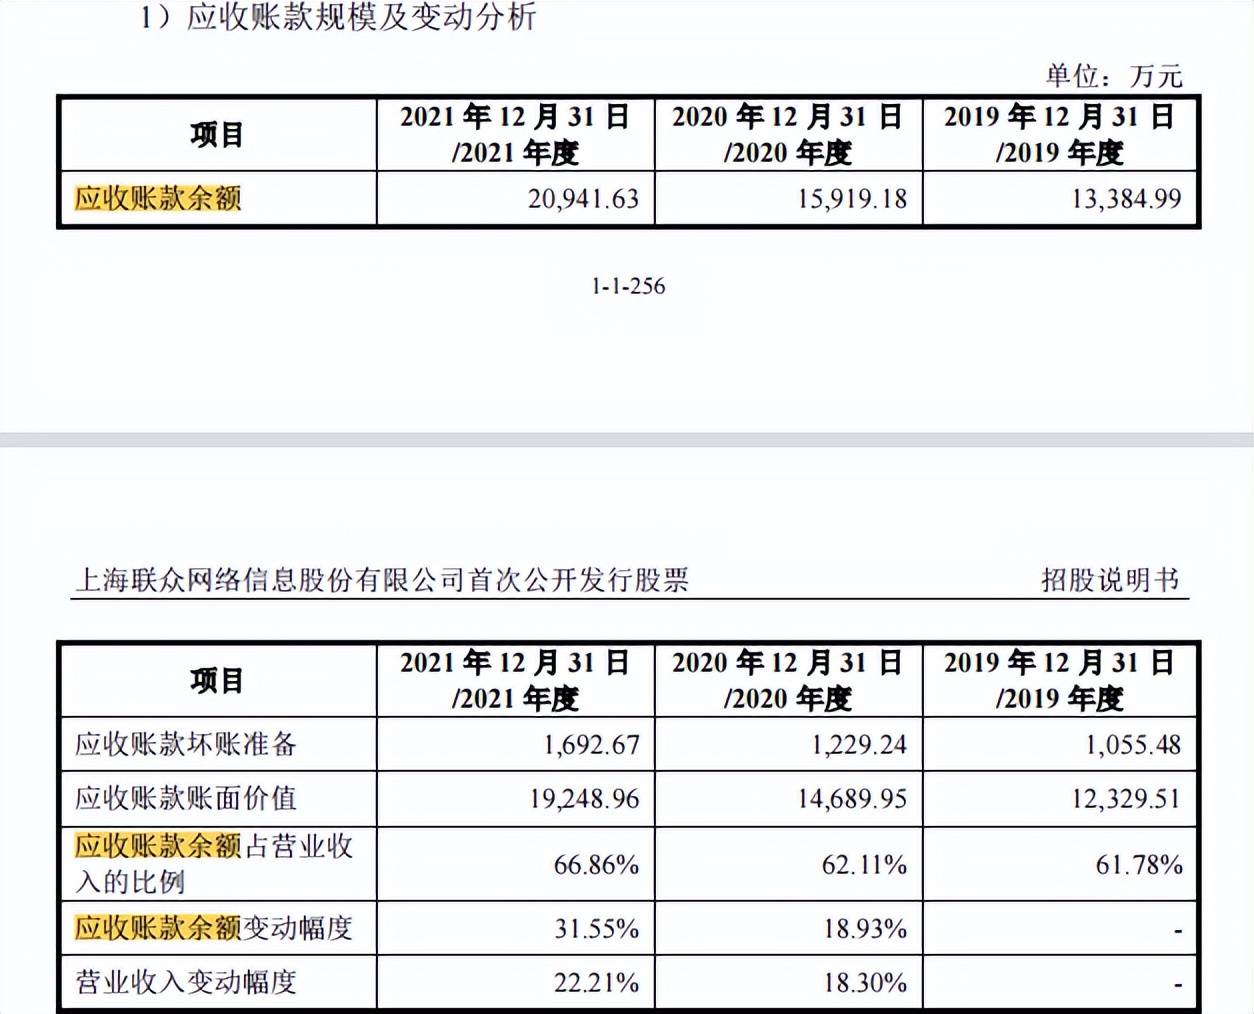Click the value 1,692.67
Viewport: 1254px width, 1014px height.
591,745
